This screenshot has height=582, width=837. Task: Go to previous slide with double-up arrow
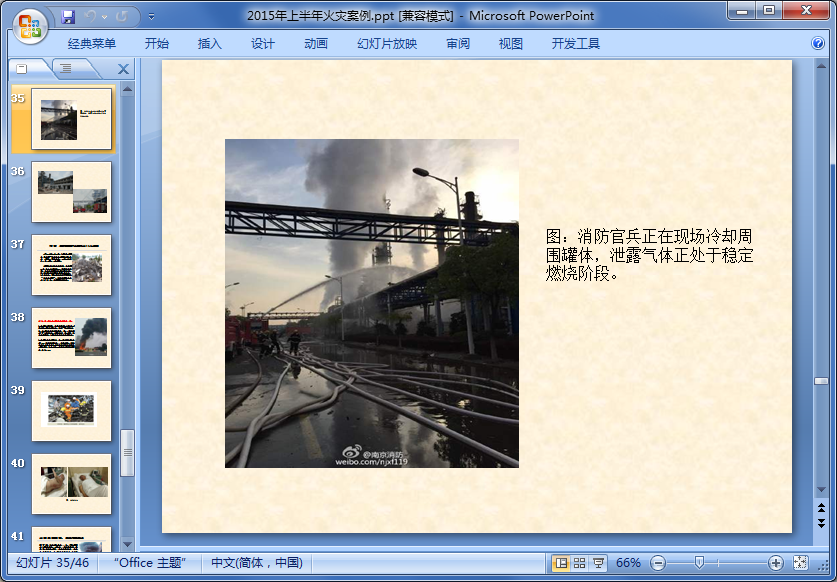[x=821, y=507]
